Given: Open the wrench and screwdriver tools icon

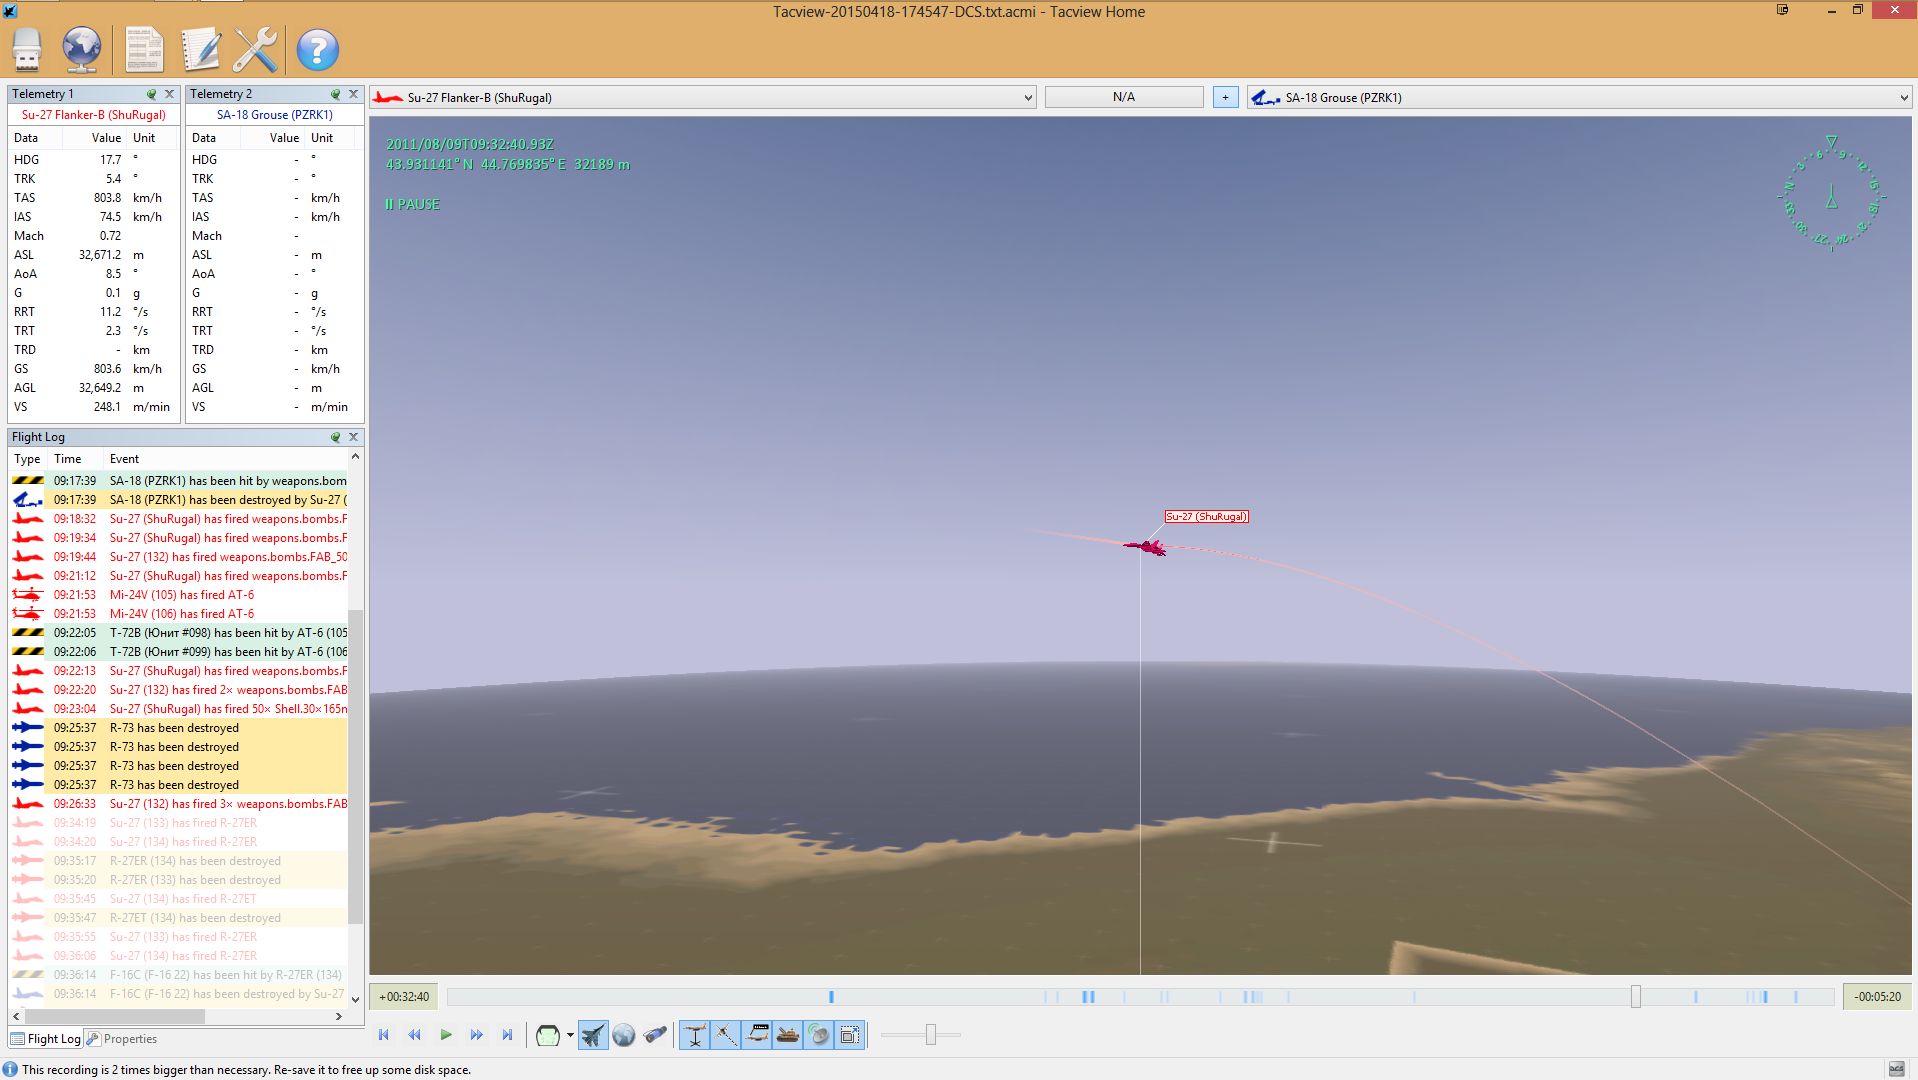Looking at the screenshot, I should coord(255,49).
